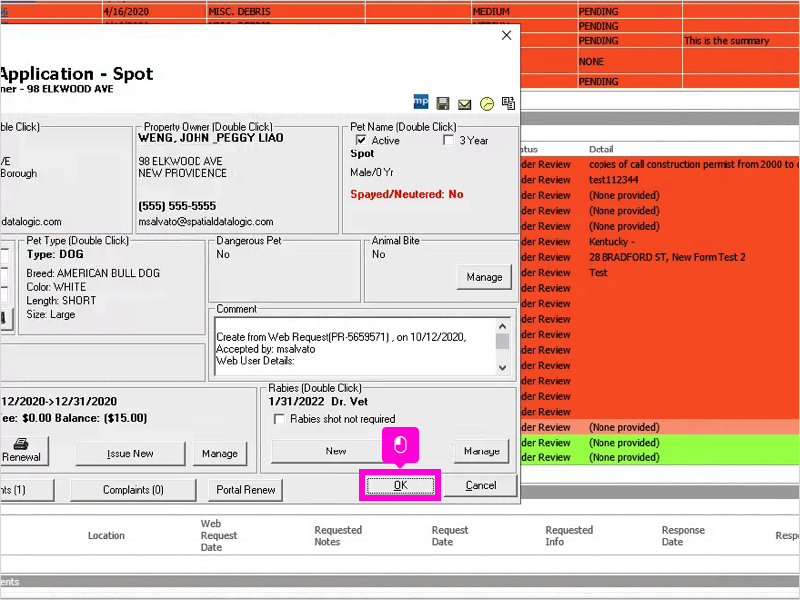800x600 pixels.
Task: Open the yellow clock history icon
Action: tap(487, 104)
